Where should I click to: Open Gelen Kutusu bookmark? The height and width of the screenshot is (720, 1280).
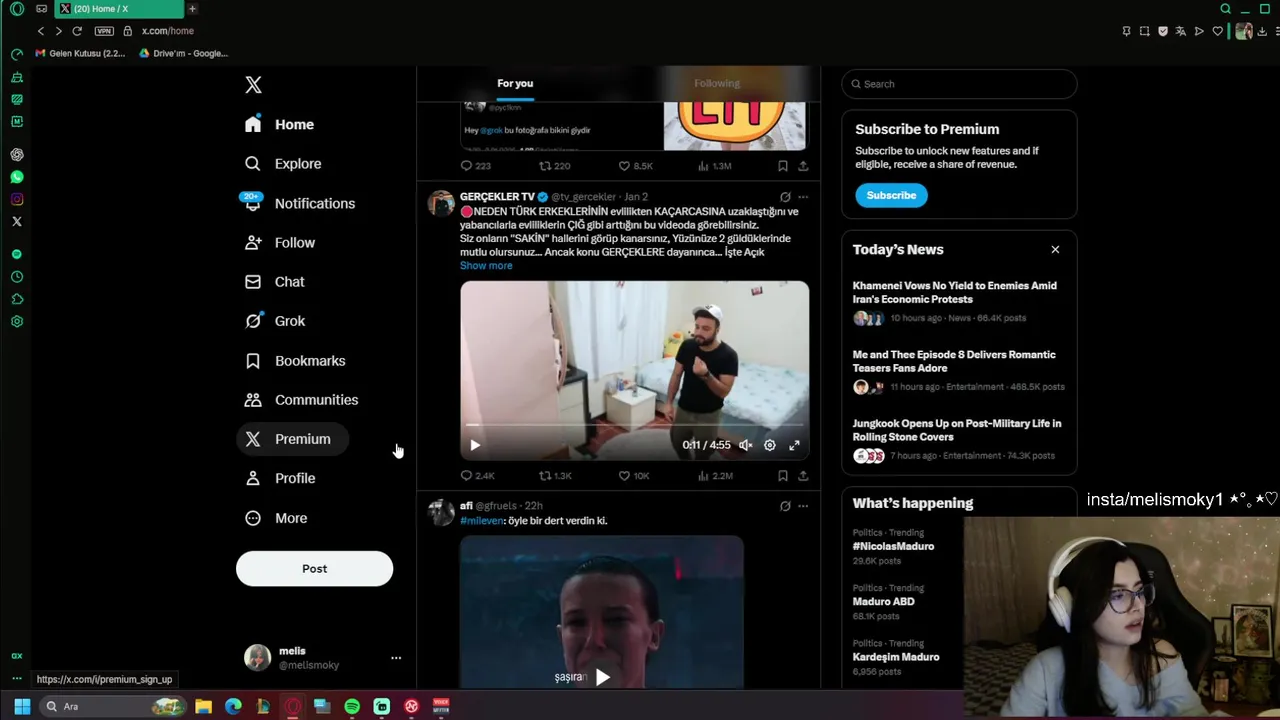point(80,54)
